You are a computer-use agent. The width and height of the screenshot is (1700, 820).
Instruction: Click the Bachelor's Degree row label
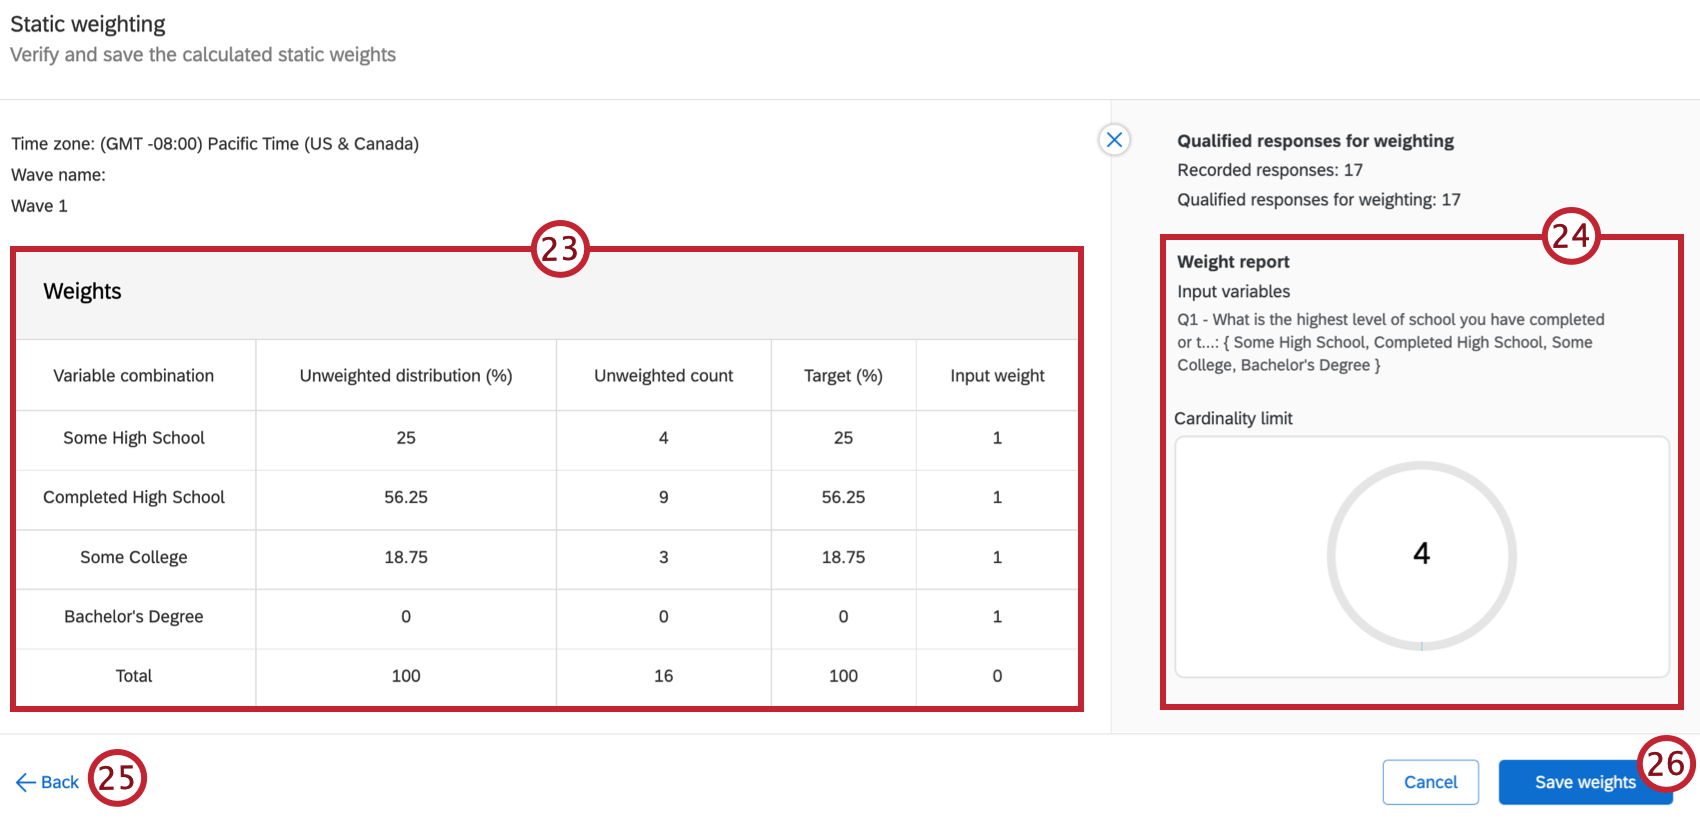pos(134,617)
